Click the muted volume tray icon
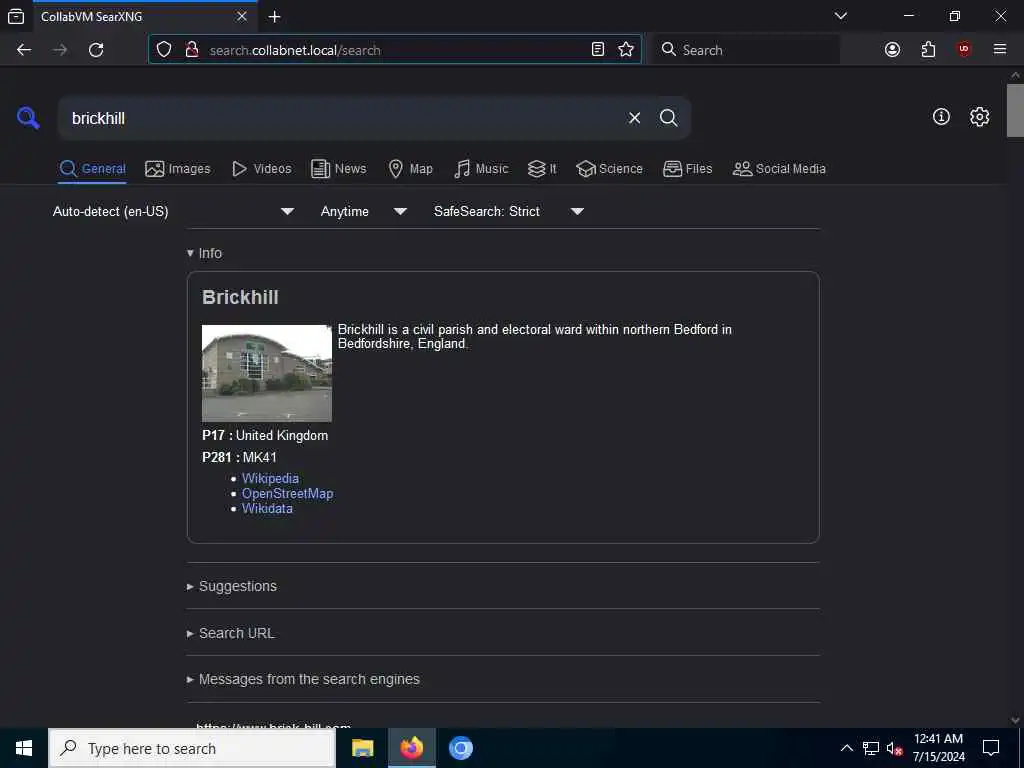Screen dimensions: 1024x768 894,748
